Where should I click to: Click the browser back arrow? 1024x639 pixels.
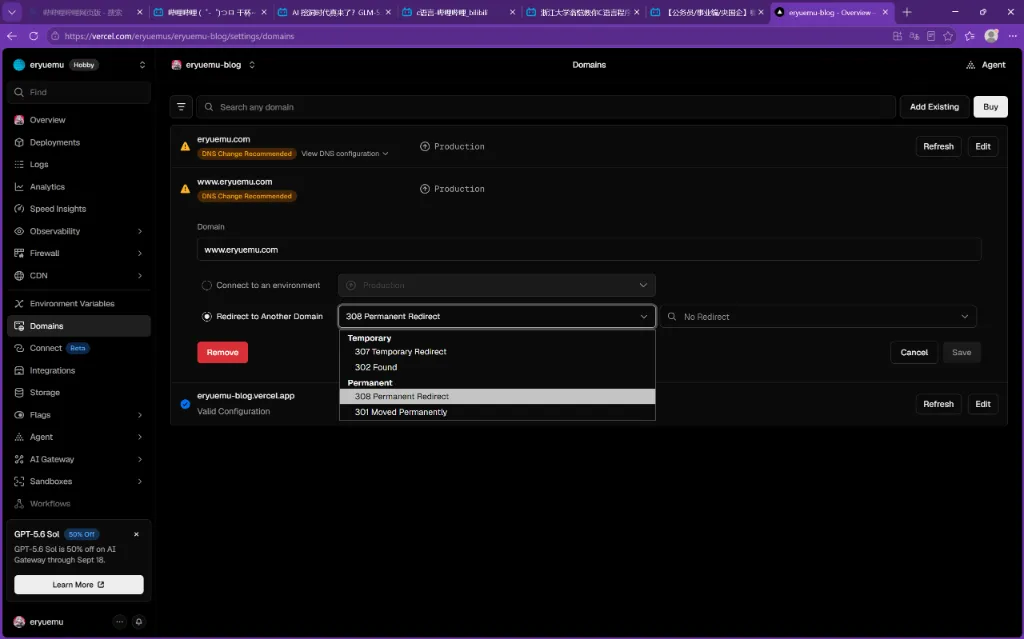(x=12, y=36)
